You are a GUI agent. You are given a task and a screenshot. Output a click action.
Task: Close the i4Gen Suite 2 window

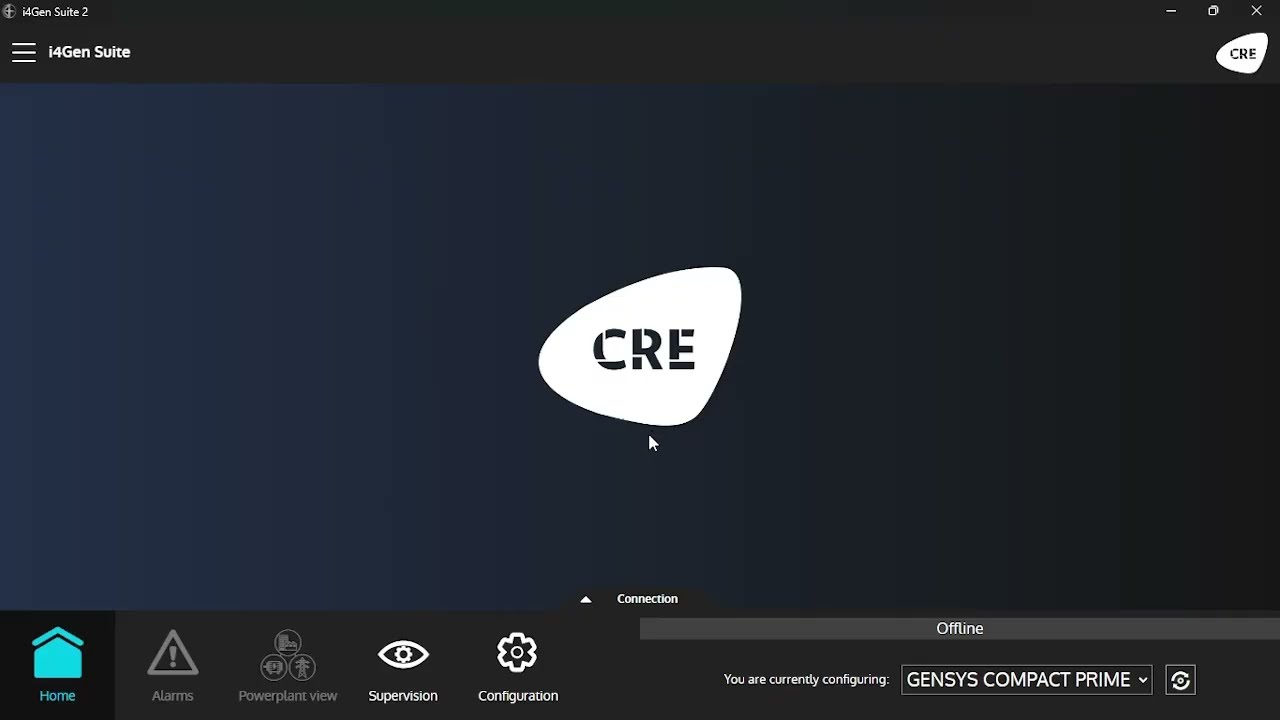(1257, 11)
